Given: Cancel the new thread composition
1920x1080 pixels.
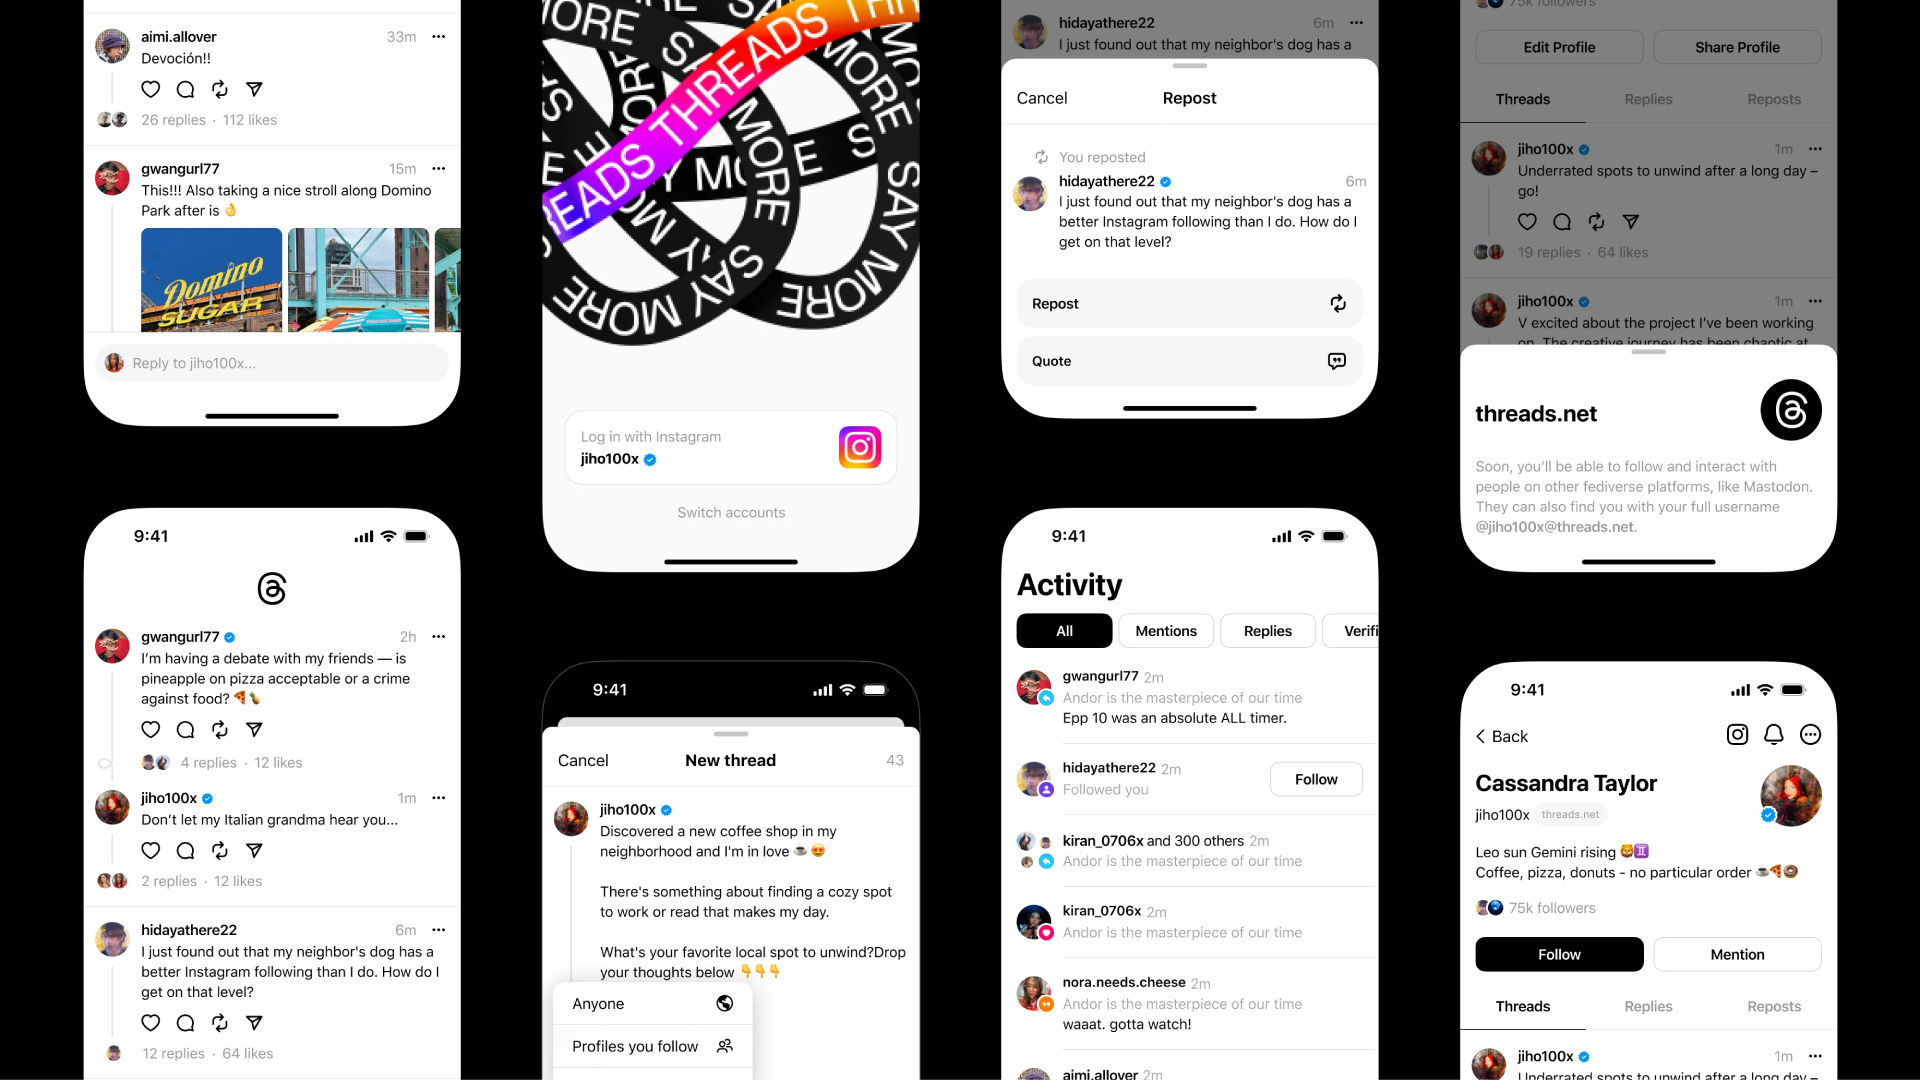Looking at the screenshot, I should 584,760.
